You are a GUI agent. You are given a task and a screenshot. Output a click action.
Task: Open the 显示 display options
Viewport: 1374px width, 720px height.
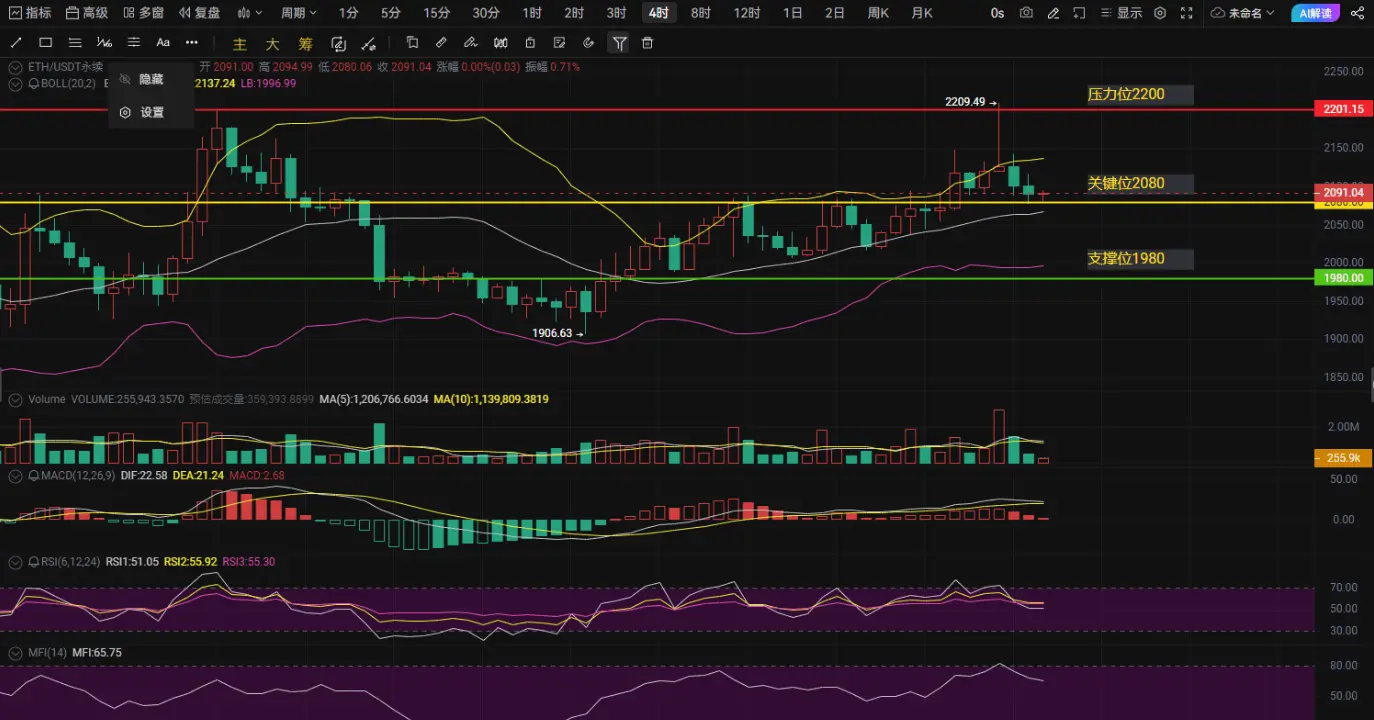pos(1121,13)
